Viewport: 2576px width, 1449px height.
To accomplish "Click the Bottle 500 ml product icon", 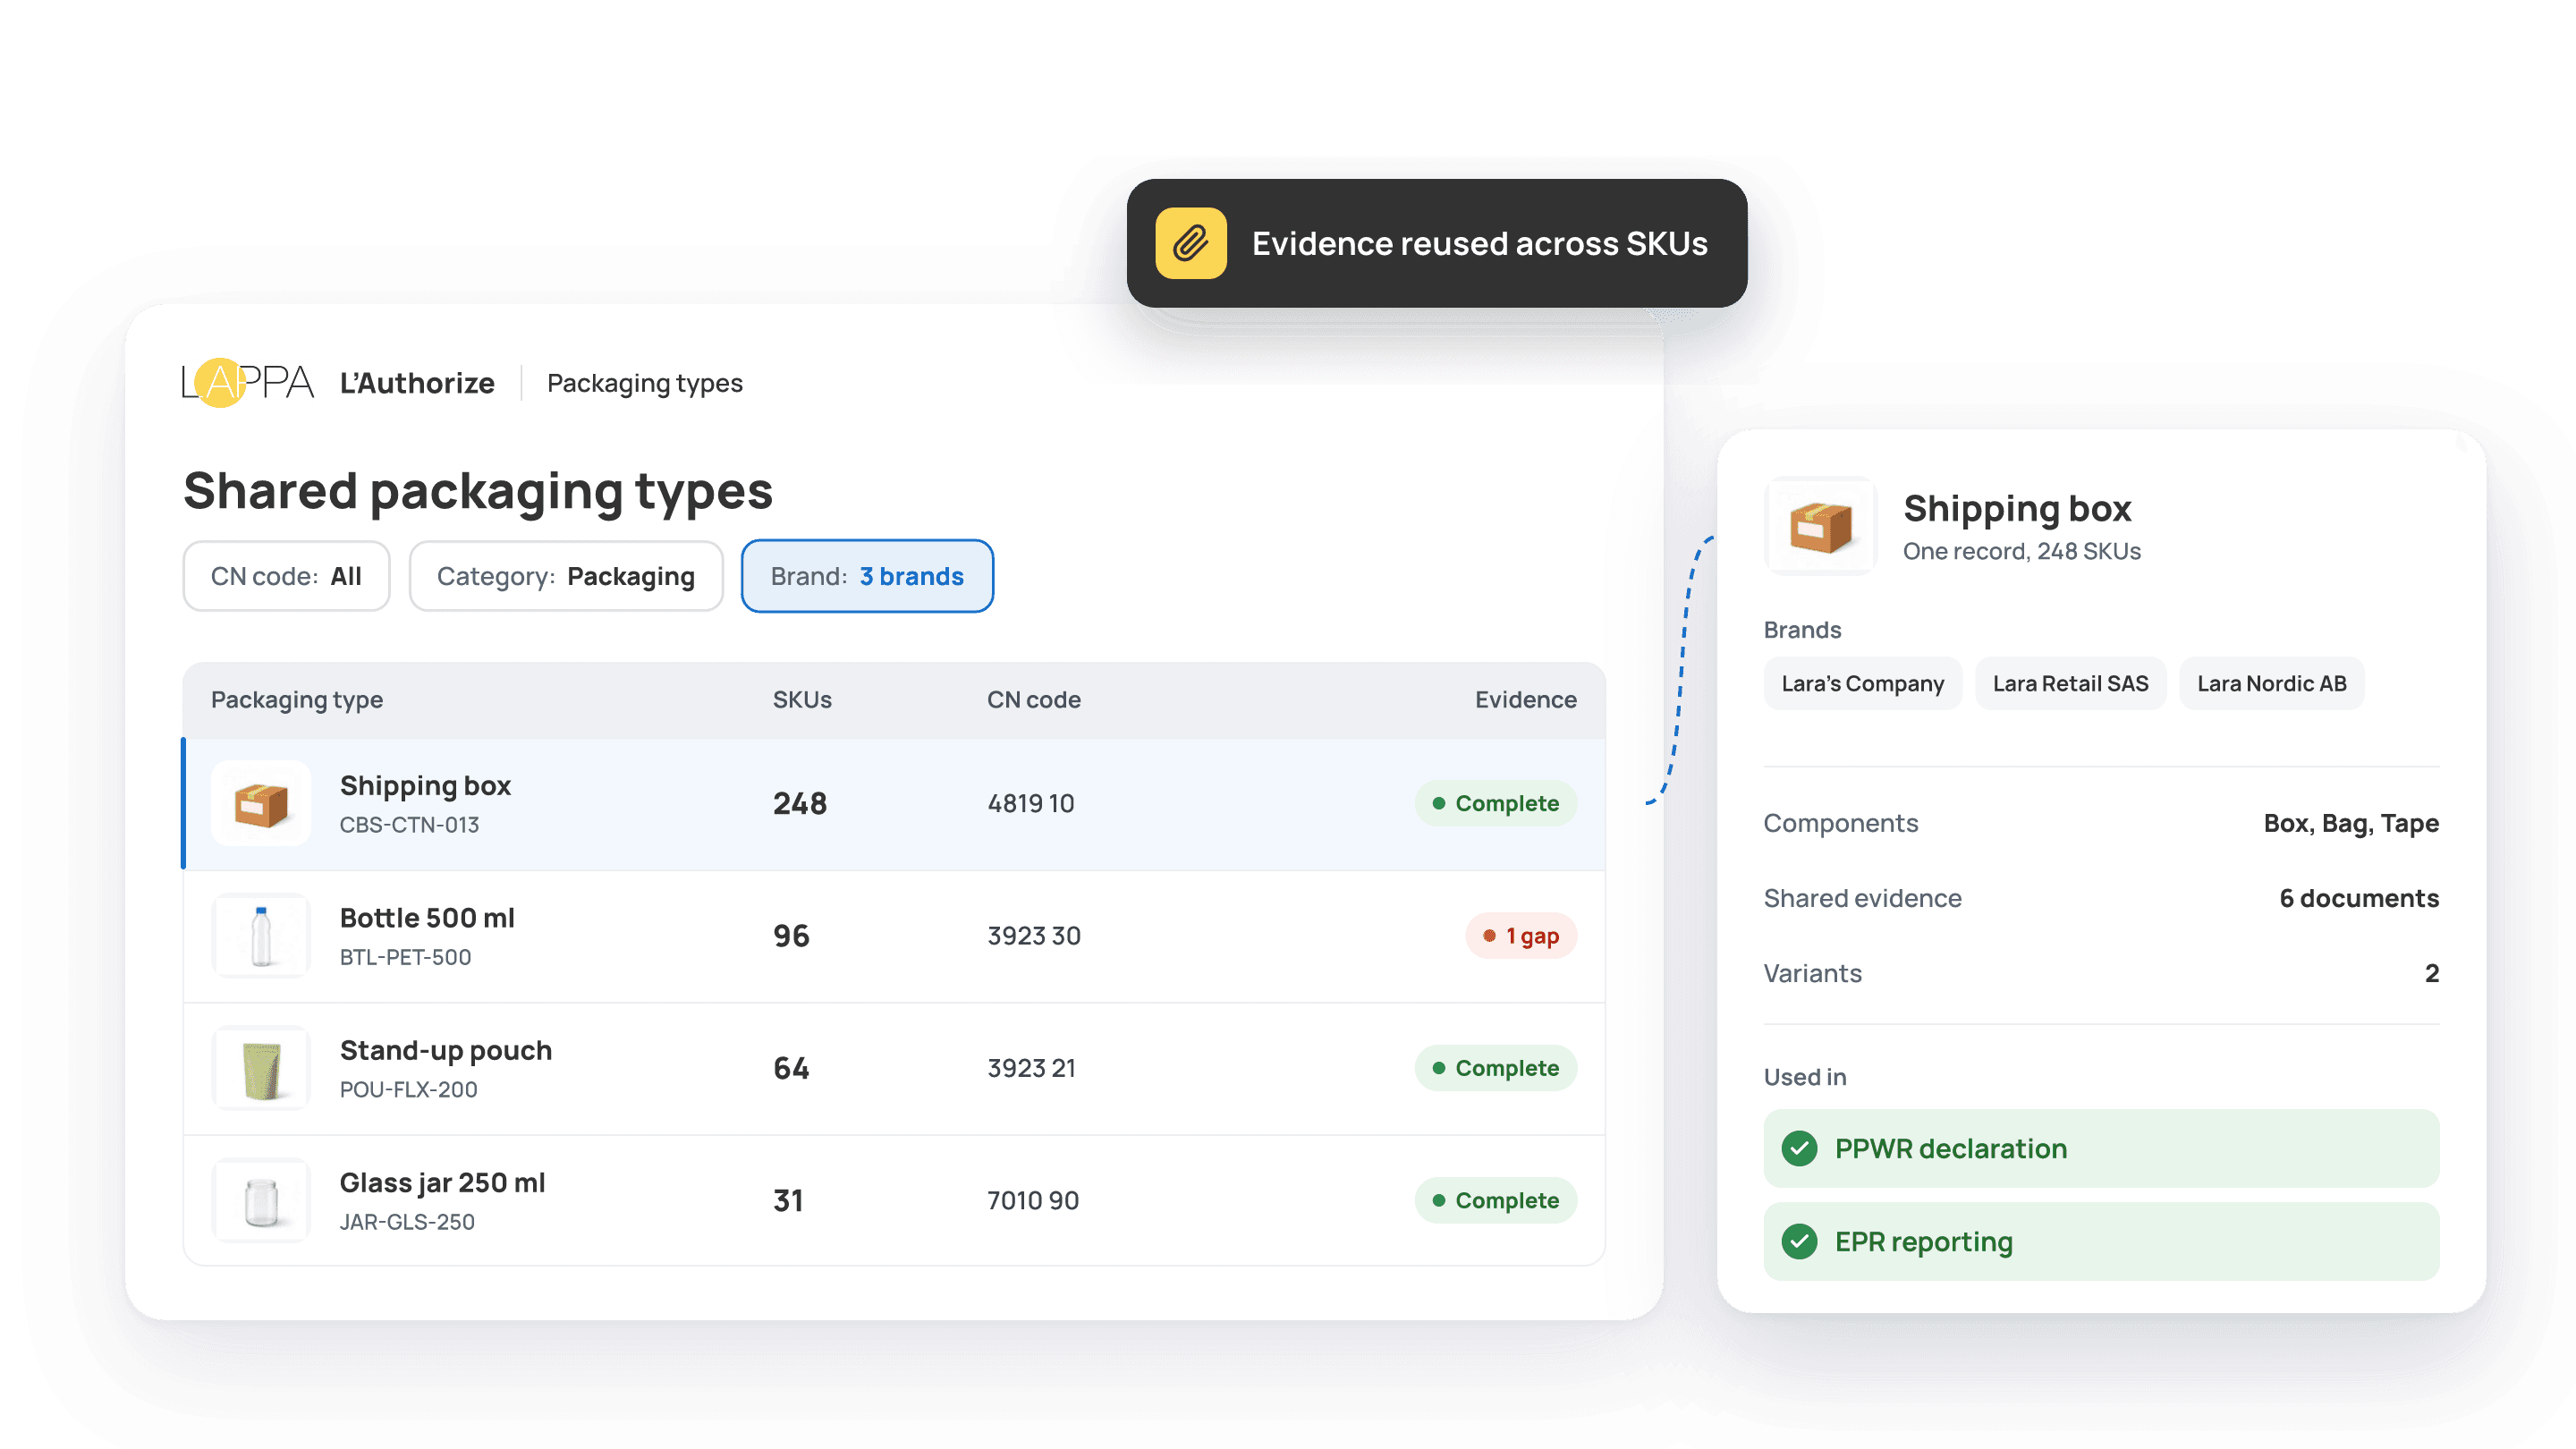I will point(261,935).
